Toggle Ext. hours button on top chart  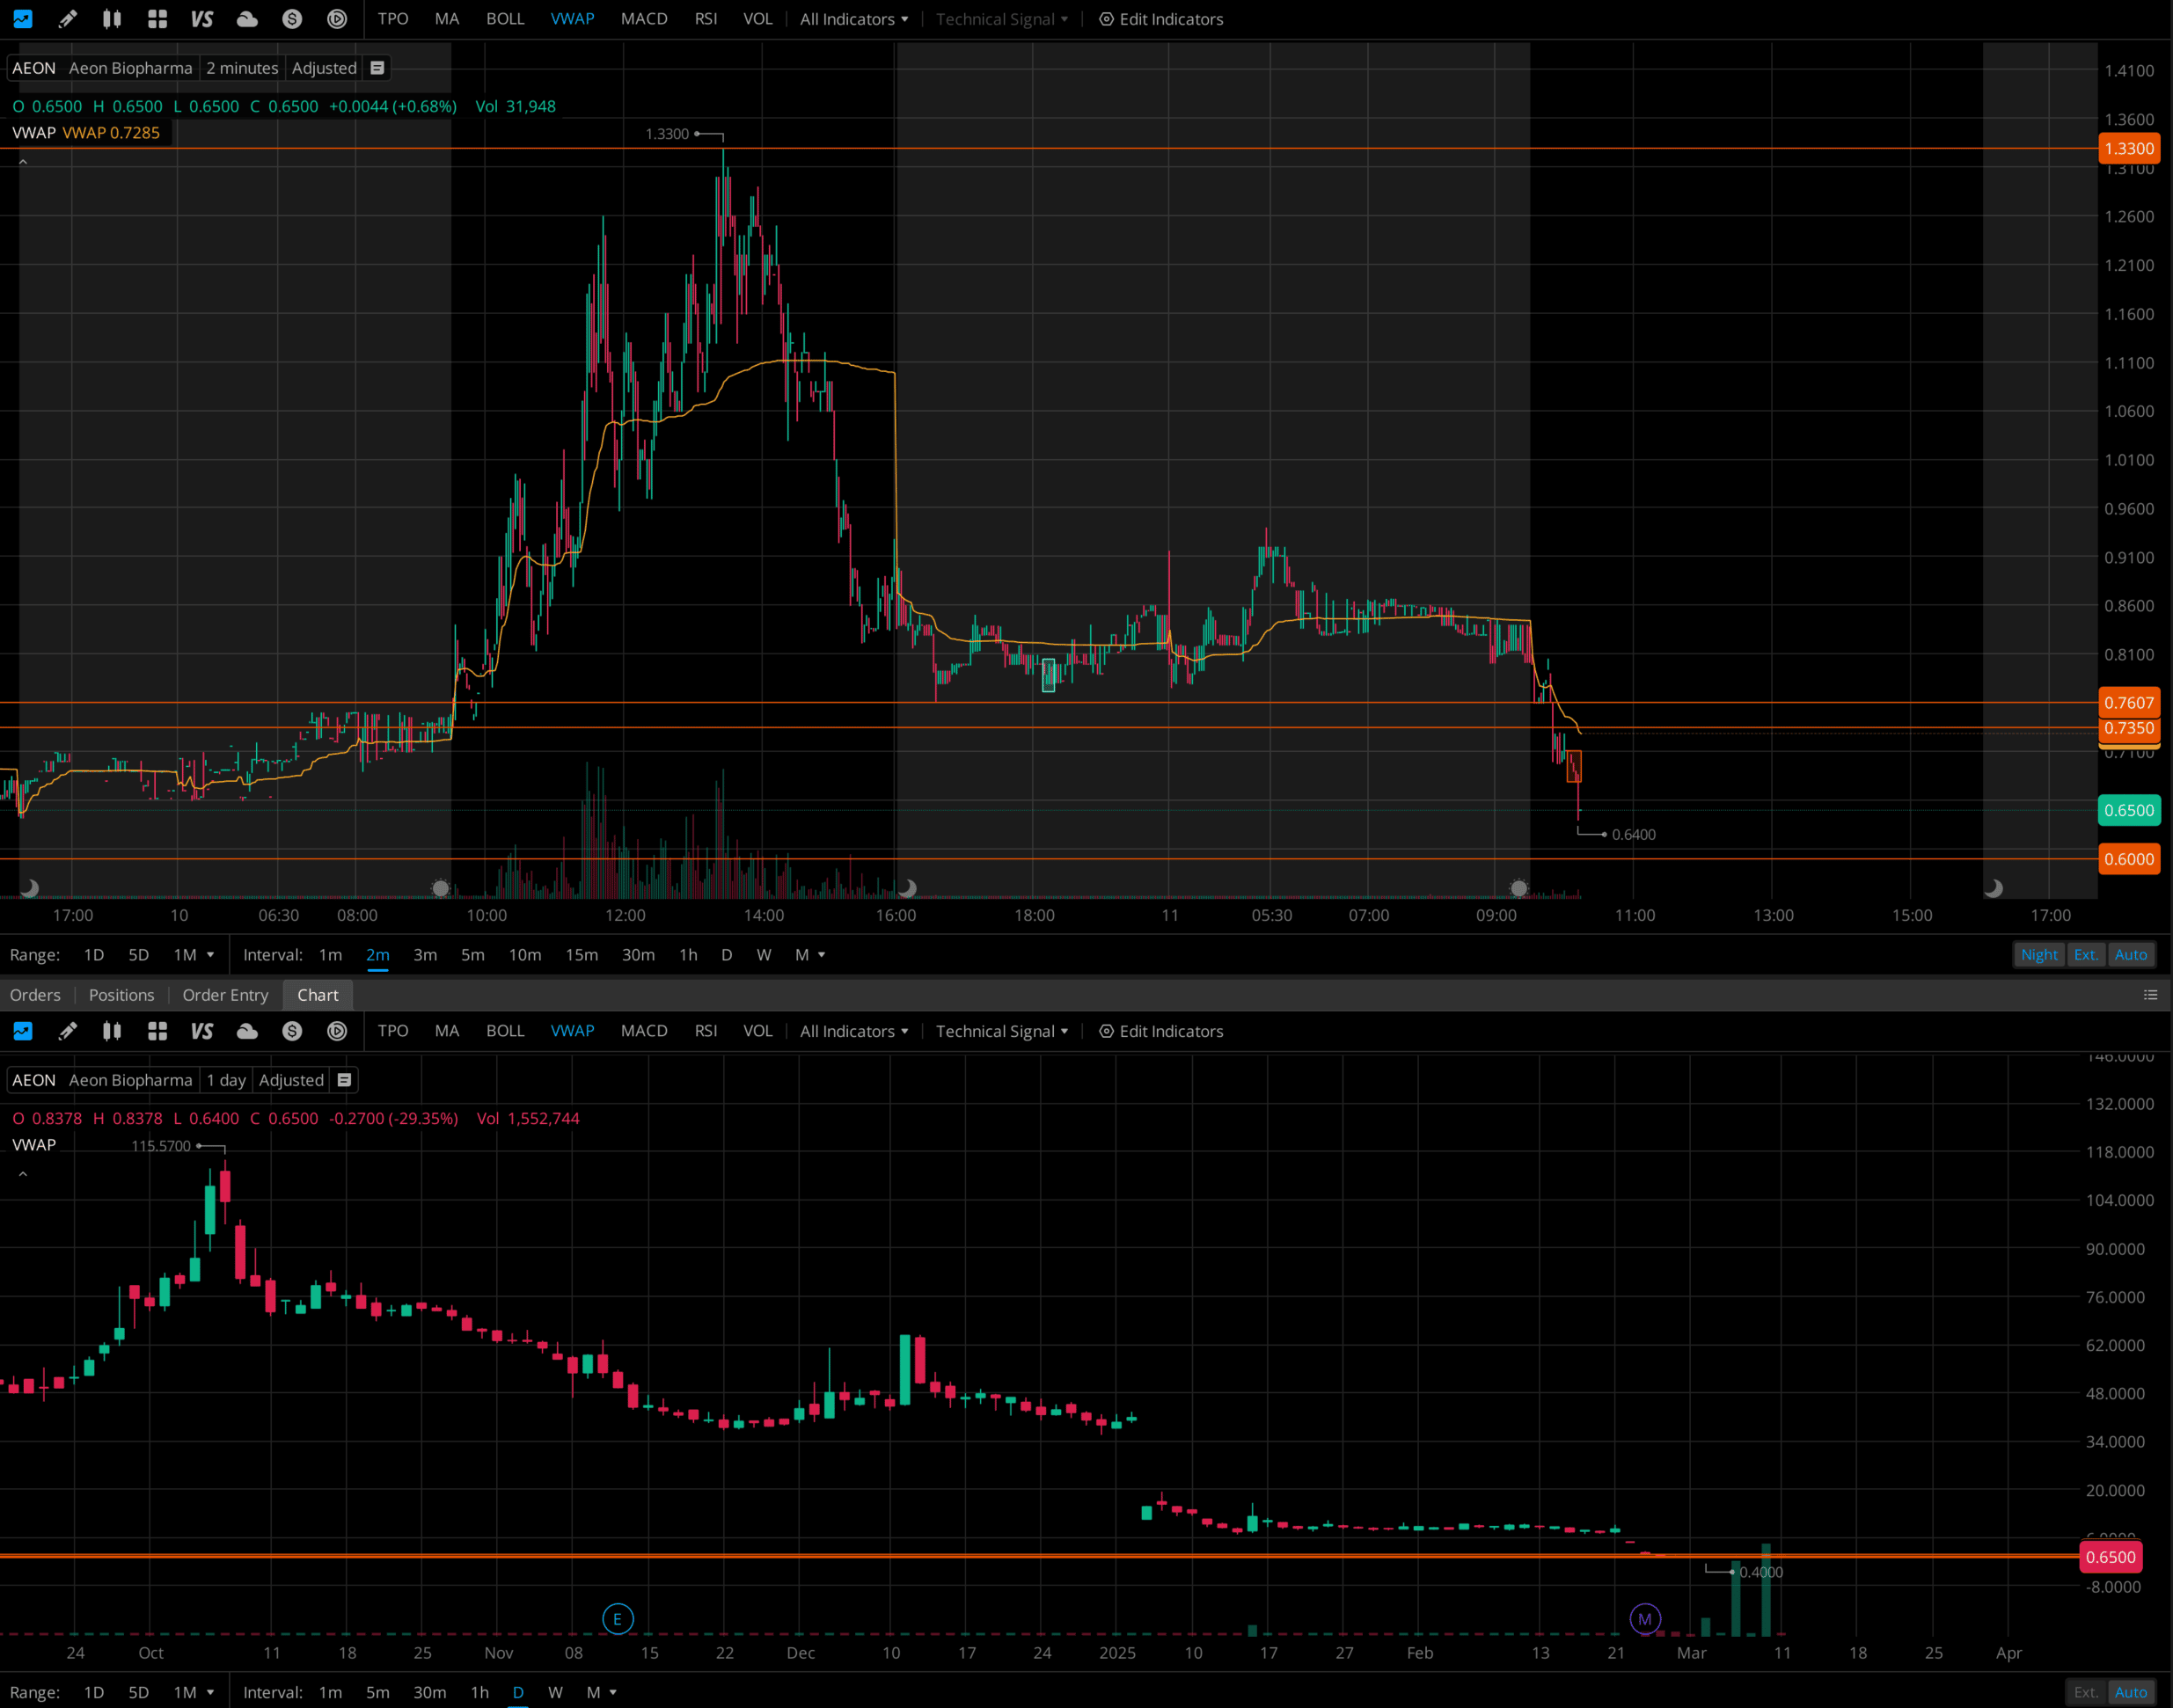coord(2085,955)
